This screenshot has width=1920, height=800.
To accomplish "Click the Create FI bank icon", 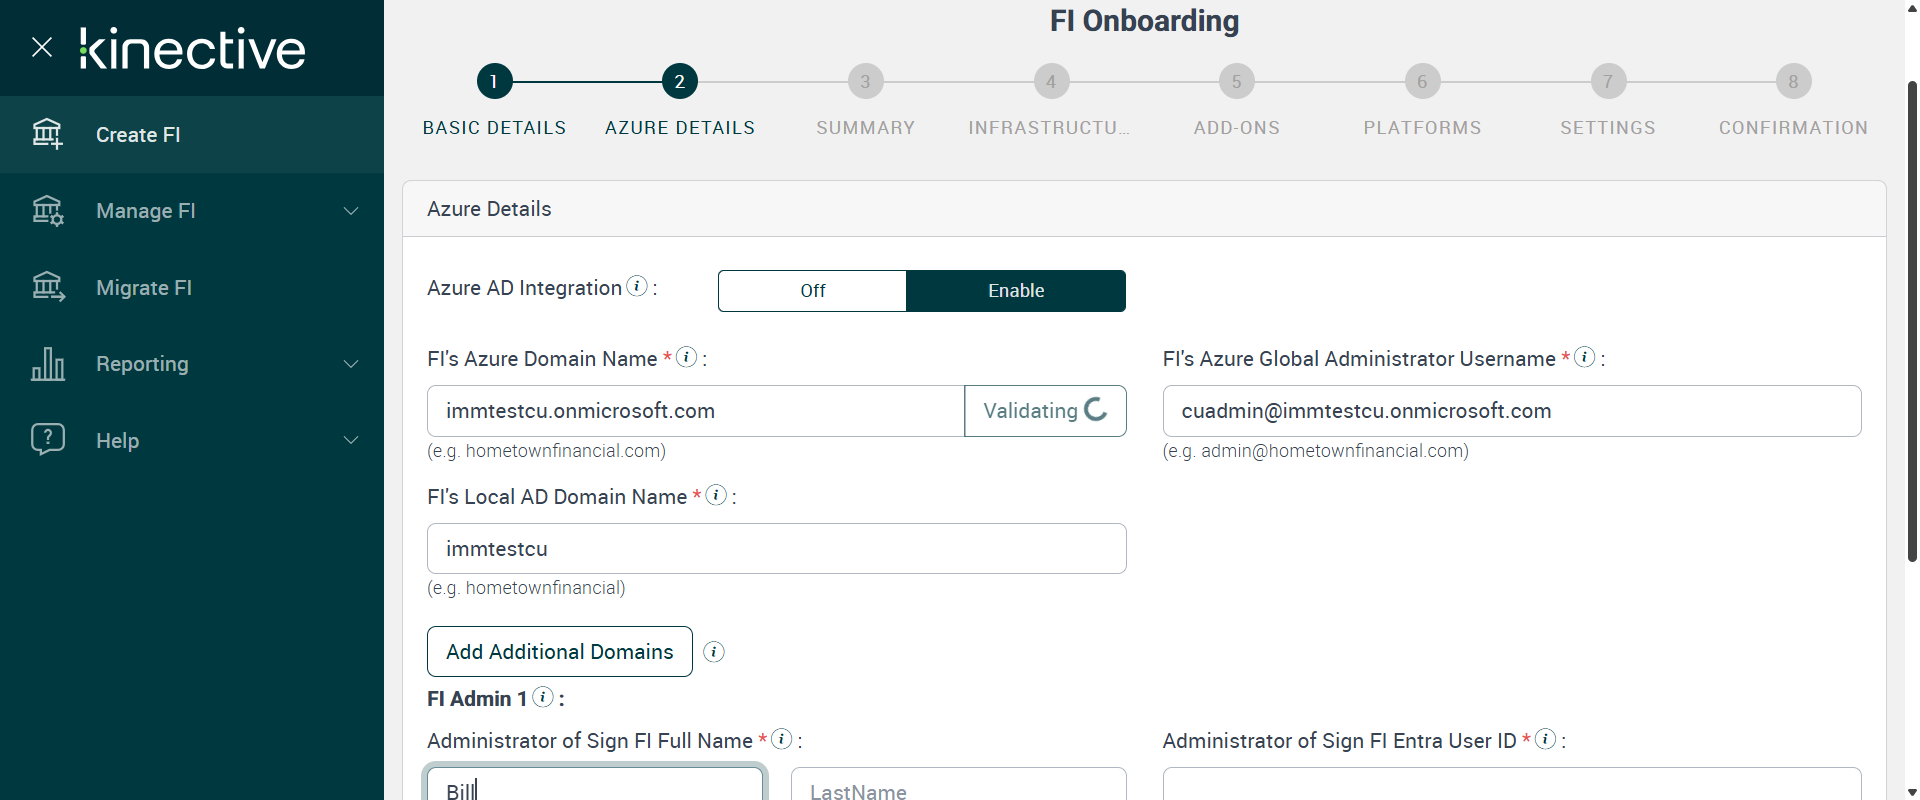I will pos(47,133).
